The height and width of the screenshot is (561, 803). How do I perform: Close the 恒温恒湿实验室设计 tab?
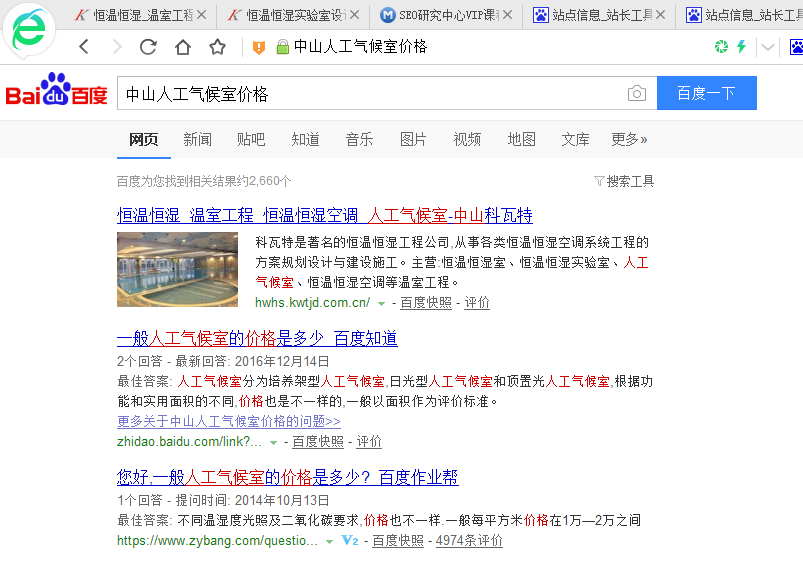[354, 15]
